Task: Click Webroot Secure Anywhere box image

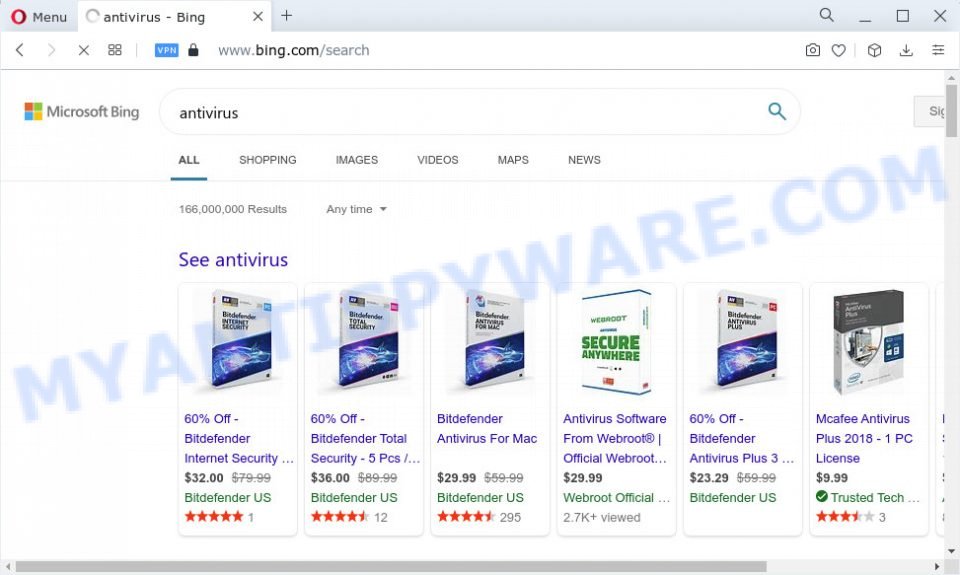Action: point(617,342)
